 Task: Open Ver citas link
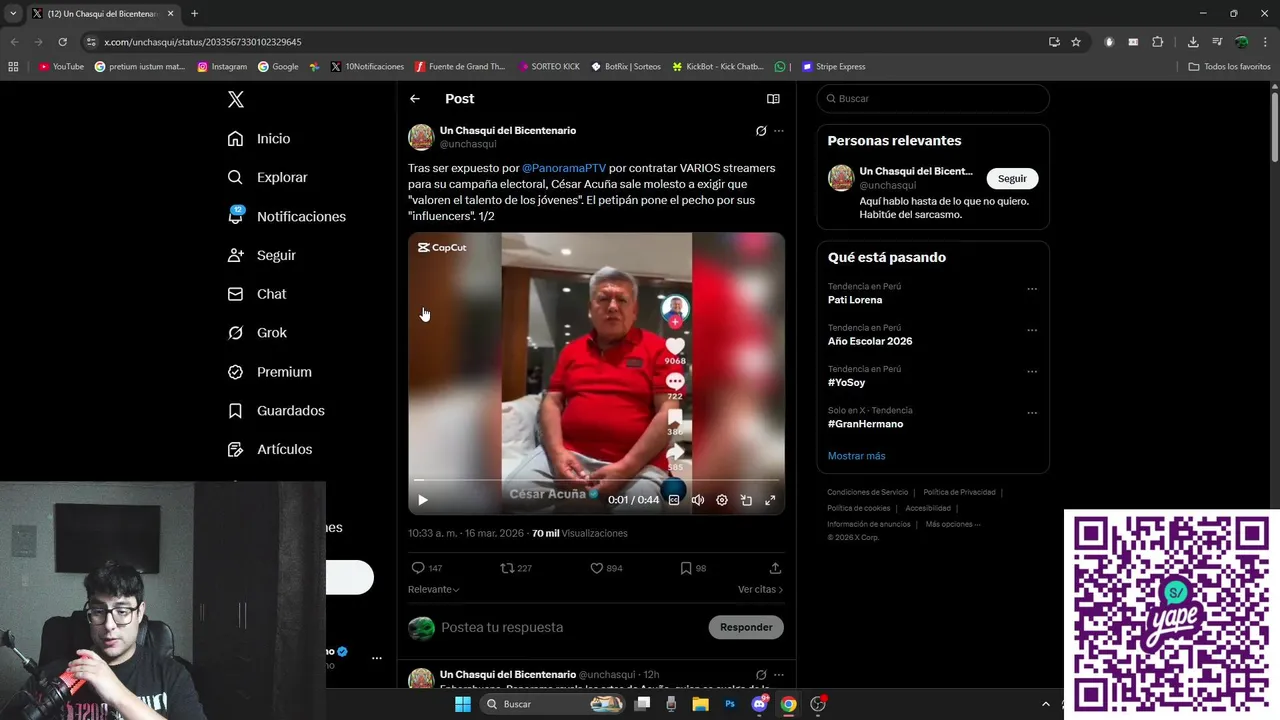click(760, 589)
